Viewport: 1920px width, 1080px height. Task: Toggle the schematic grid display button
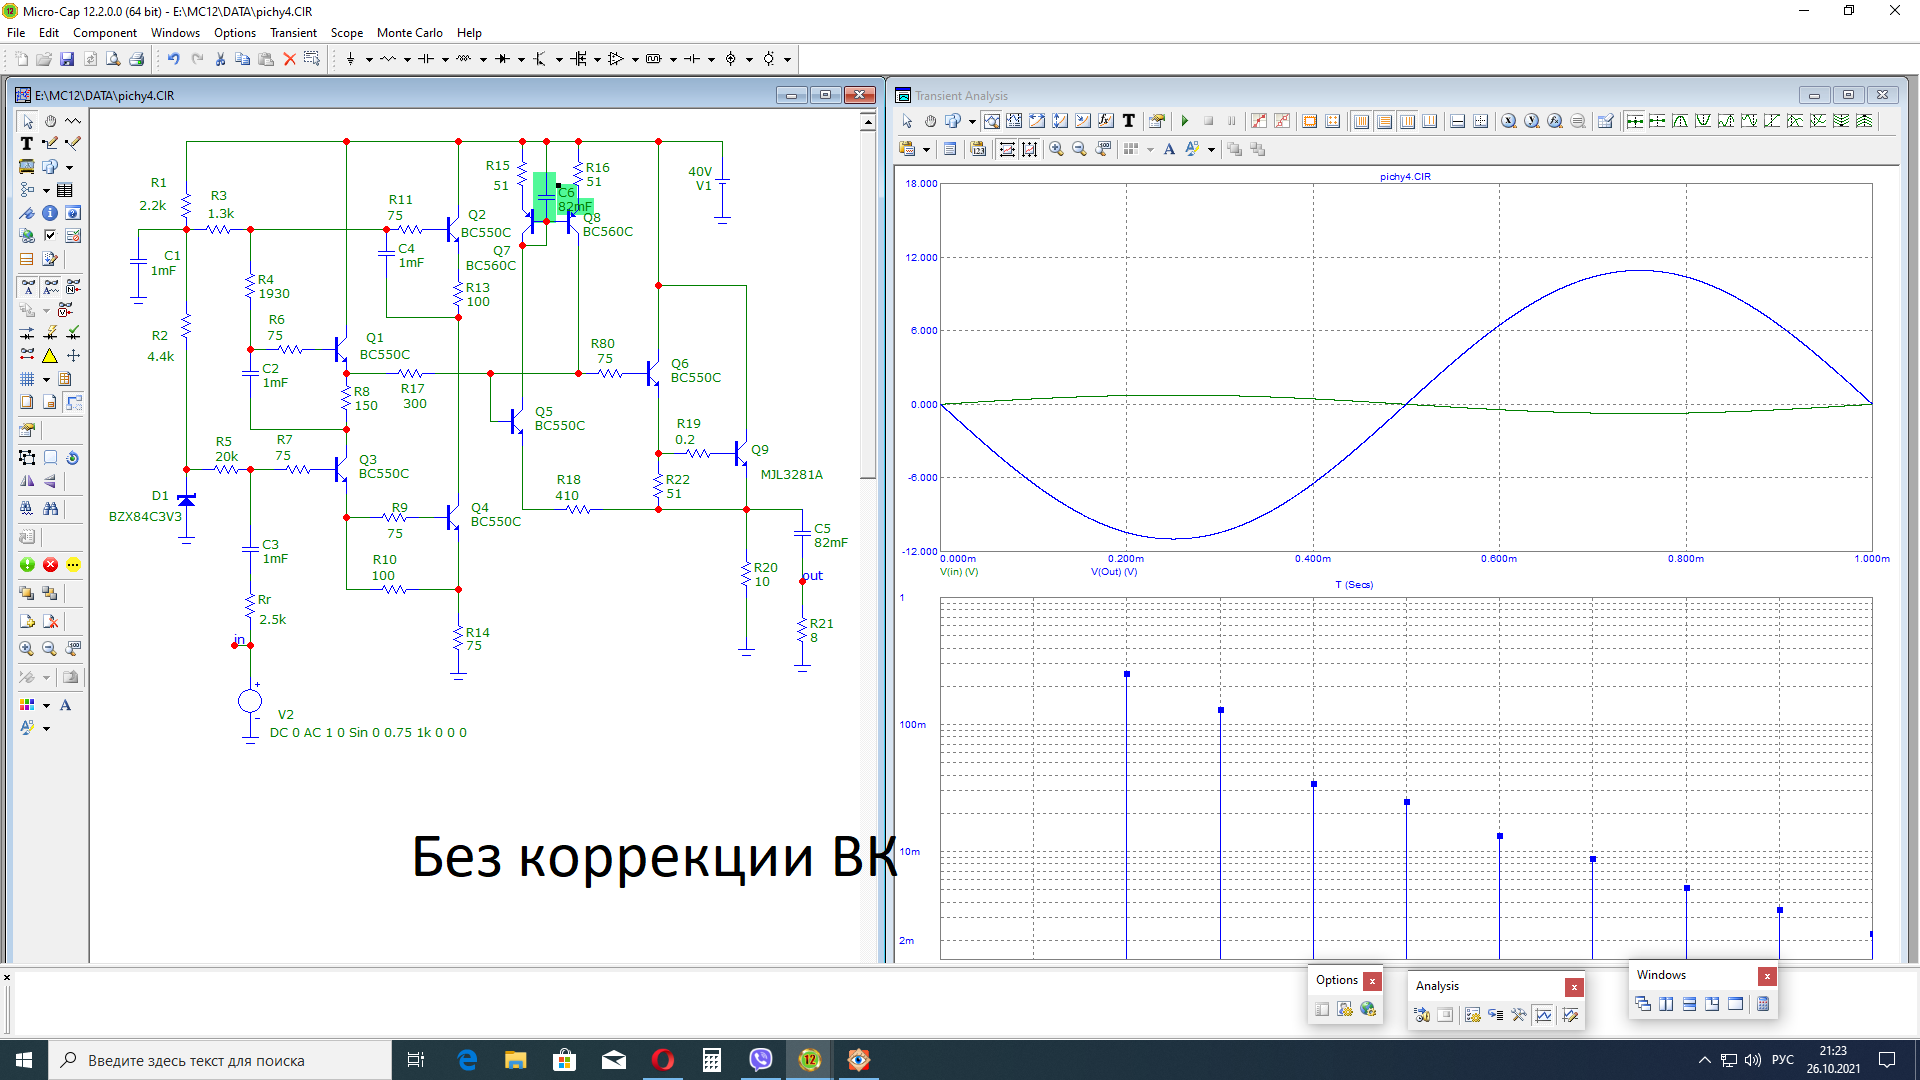pos(27,379)
